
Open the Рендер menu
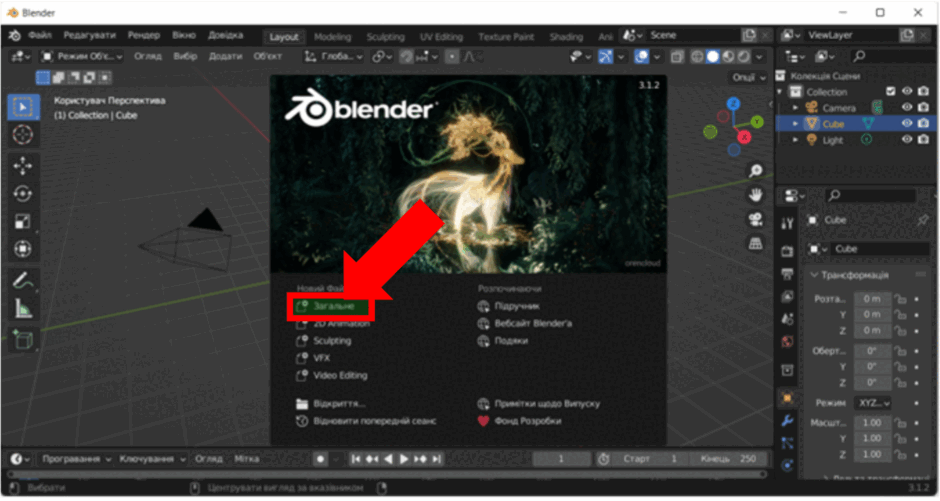pos(143,35)
